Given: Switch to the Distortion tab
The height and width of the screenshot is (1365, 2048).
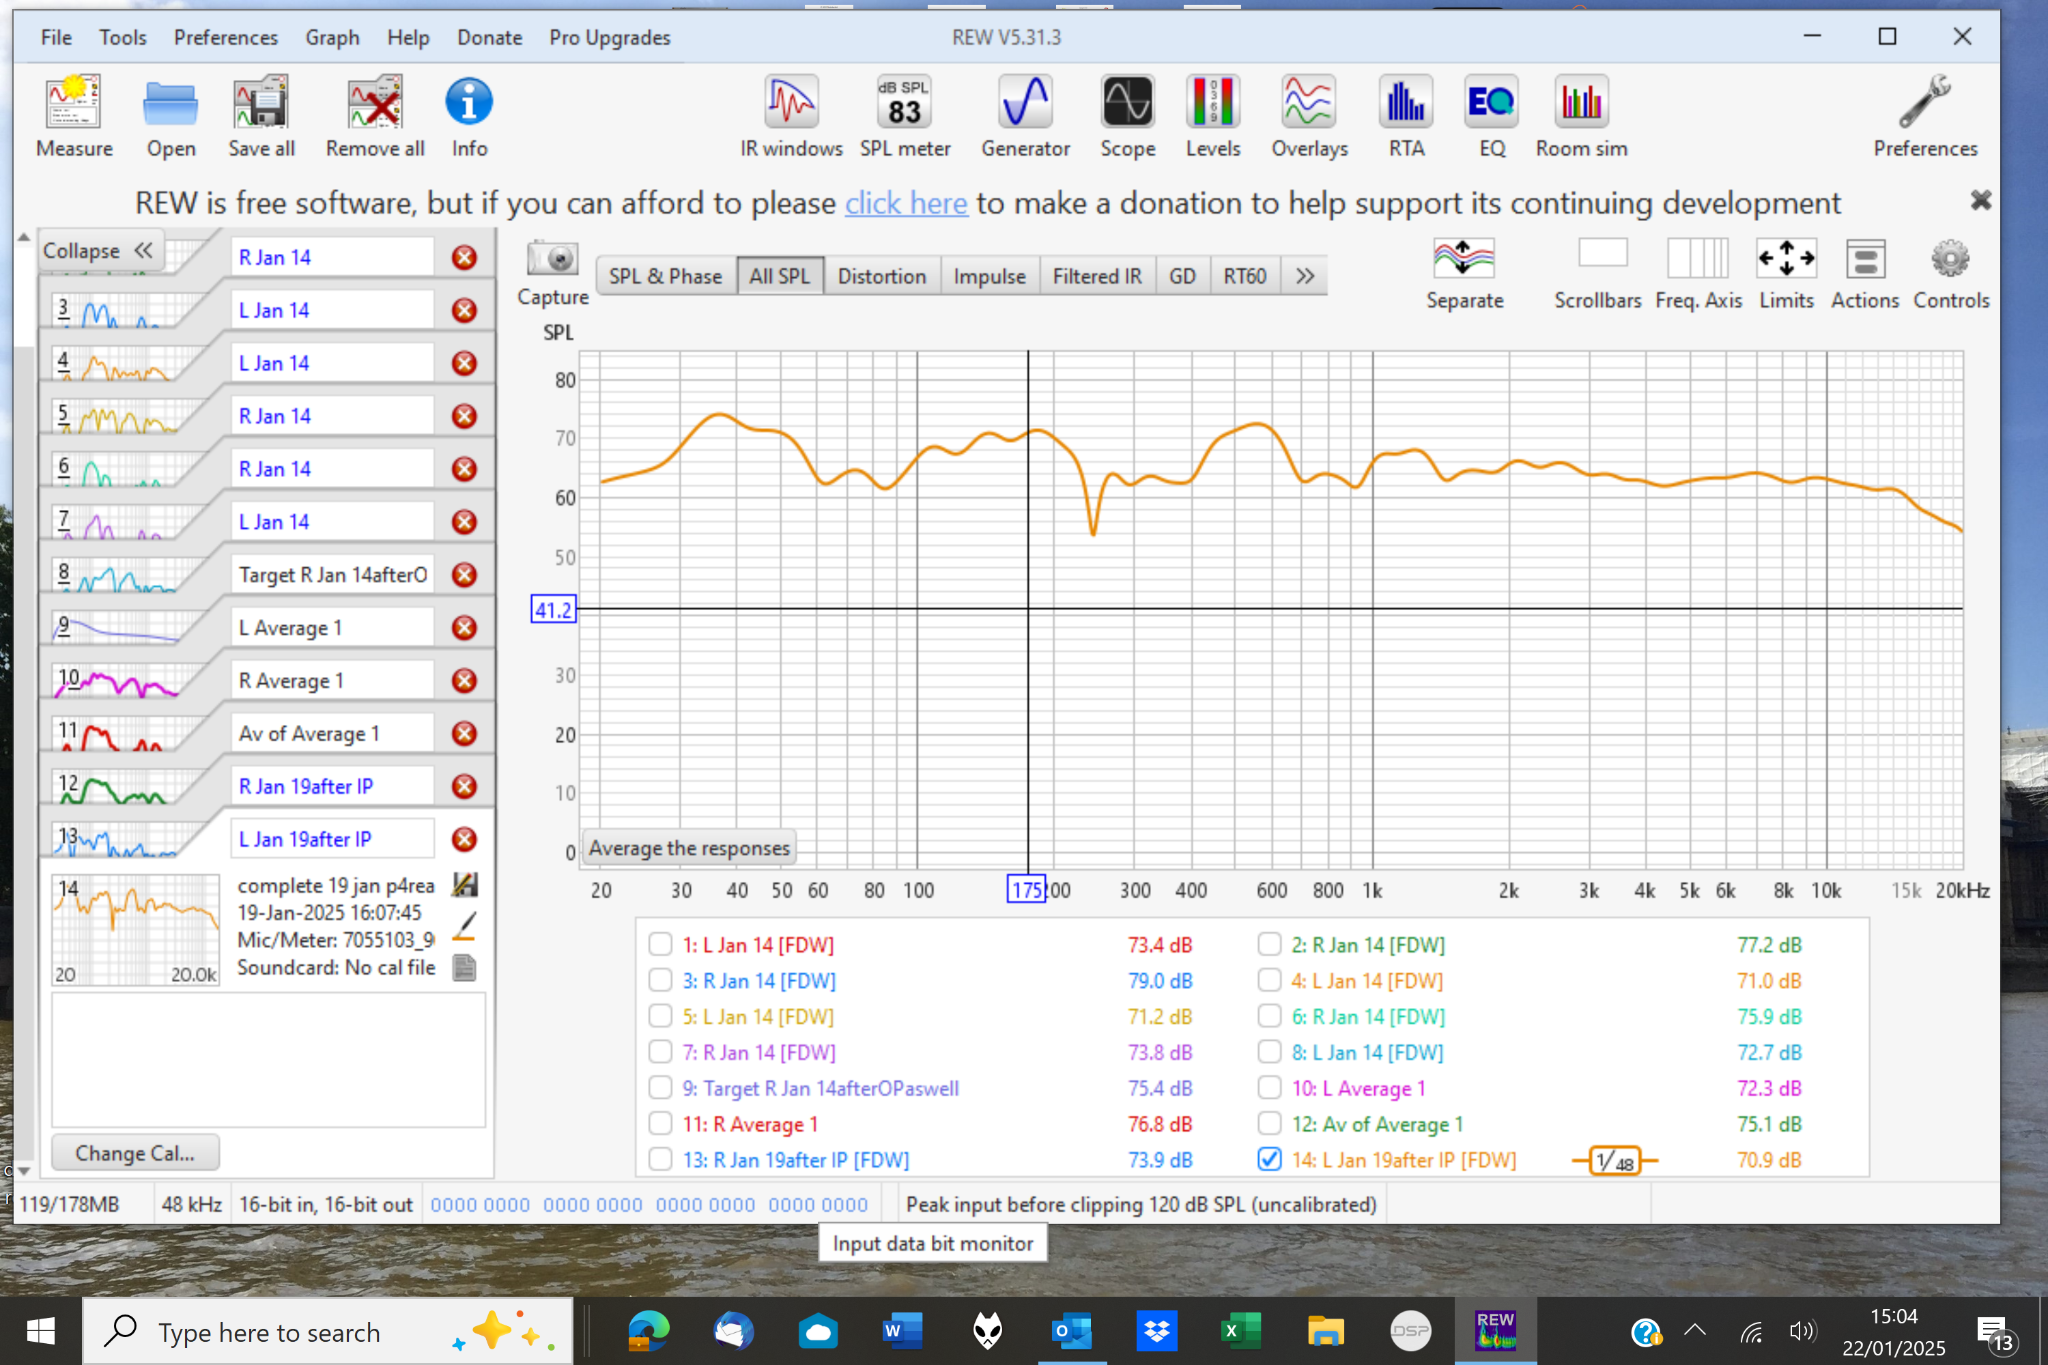Looking at the screenshot, I should click(881, 276).
